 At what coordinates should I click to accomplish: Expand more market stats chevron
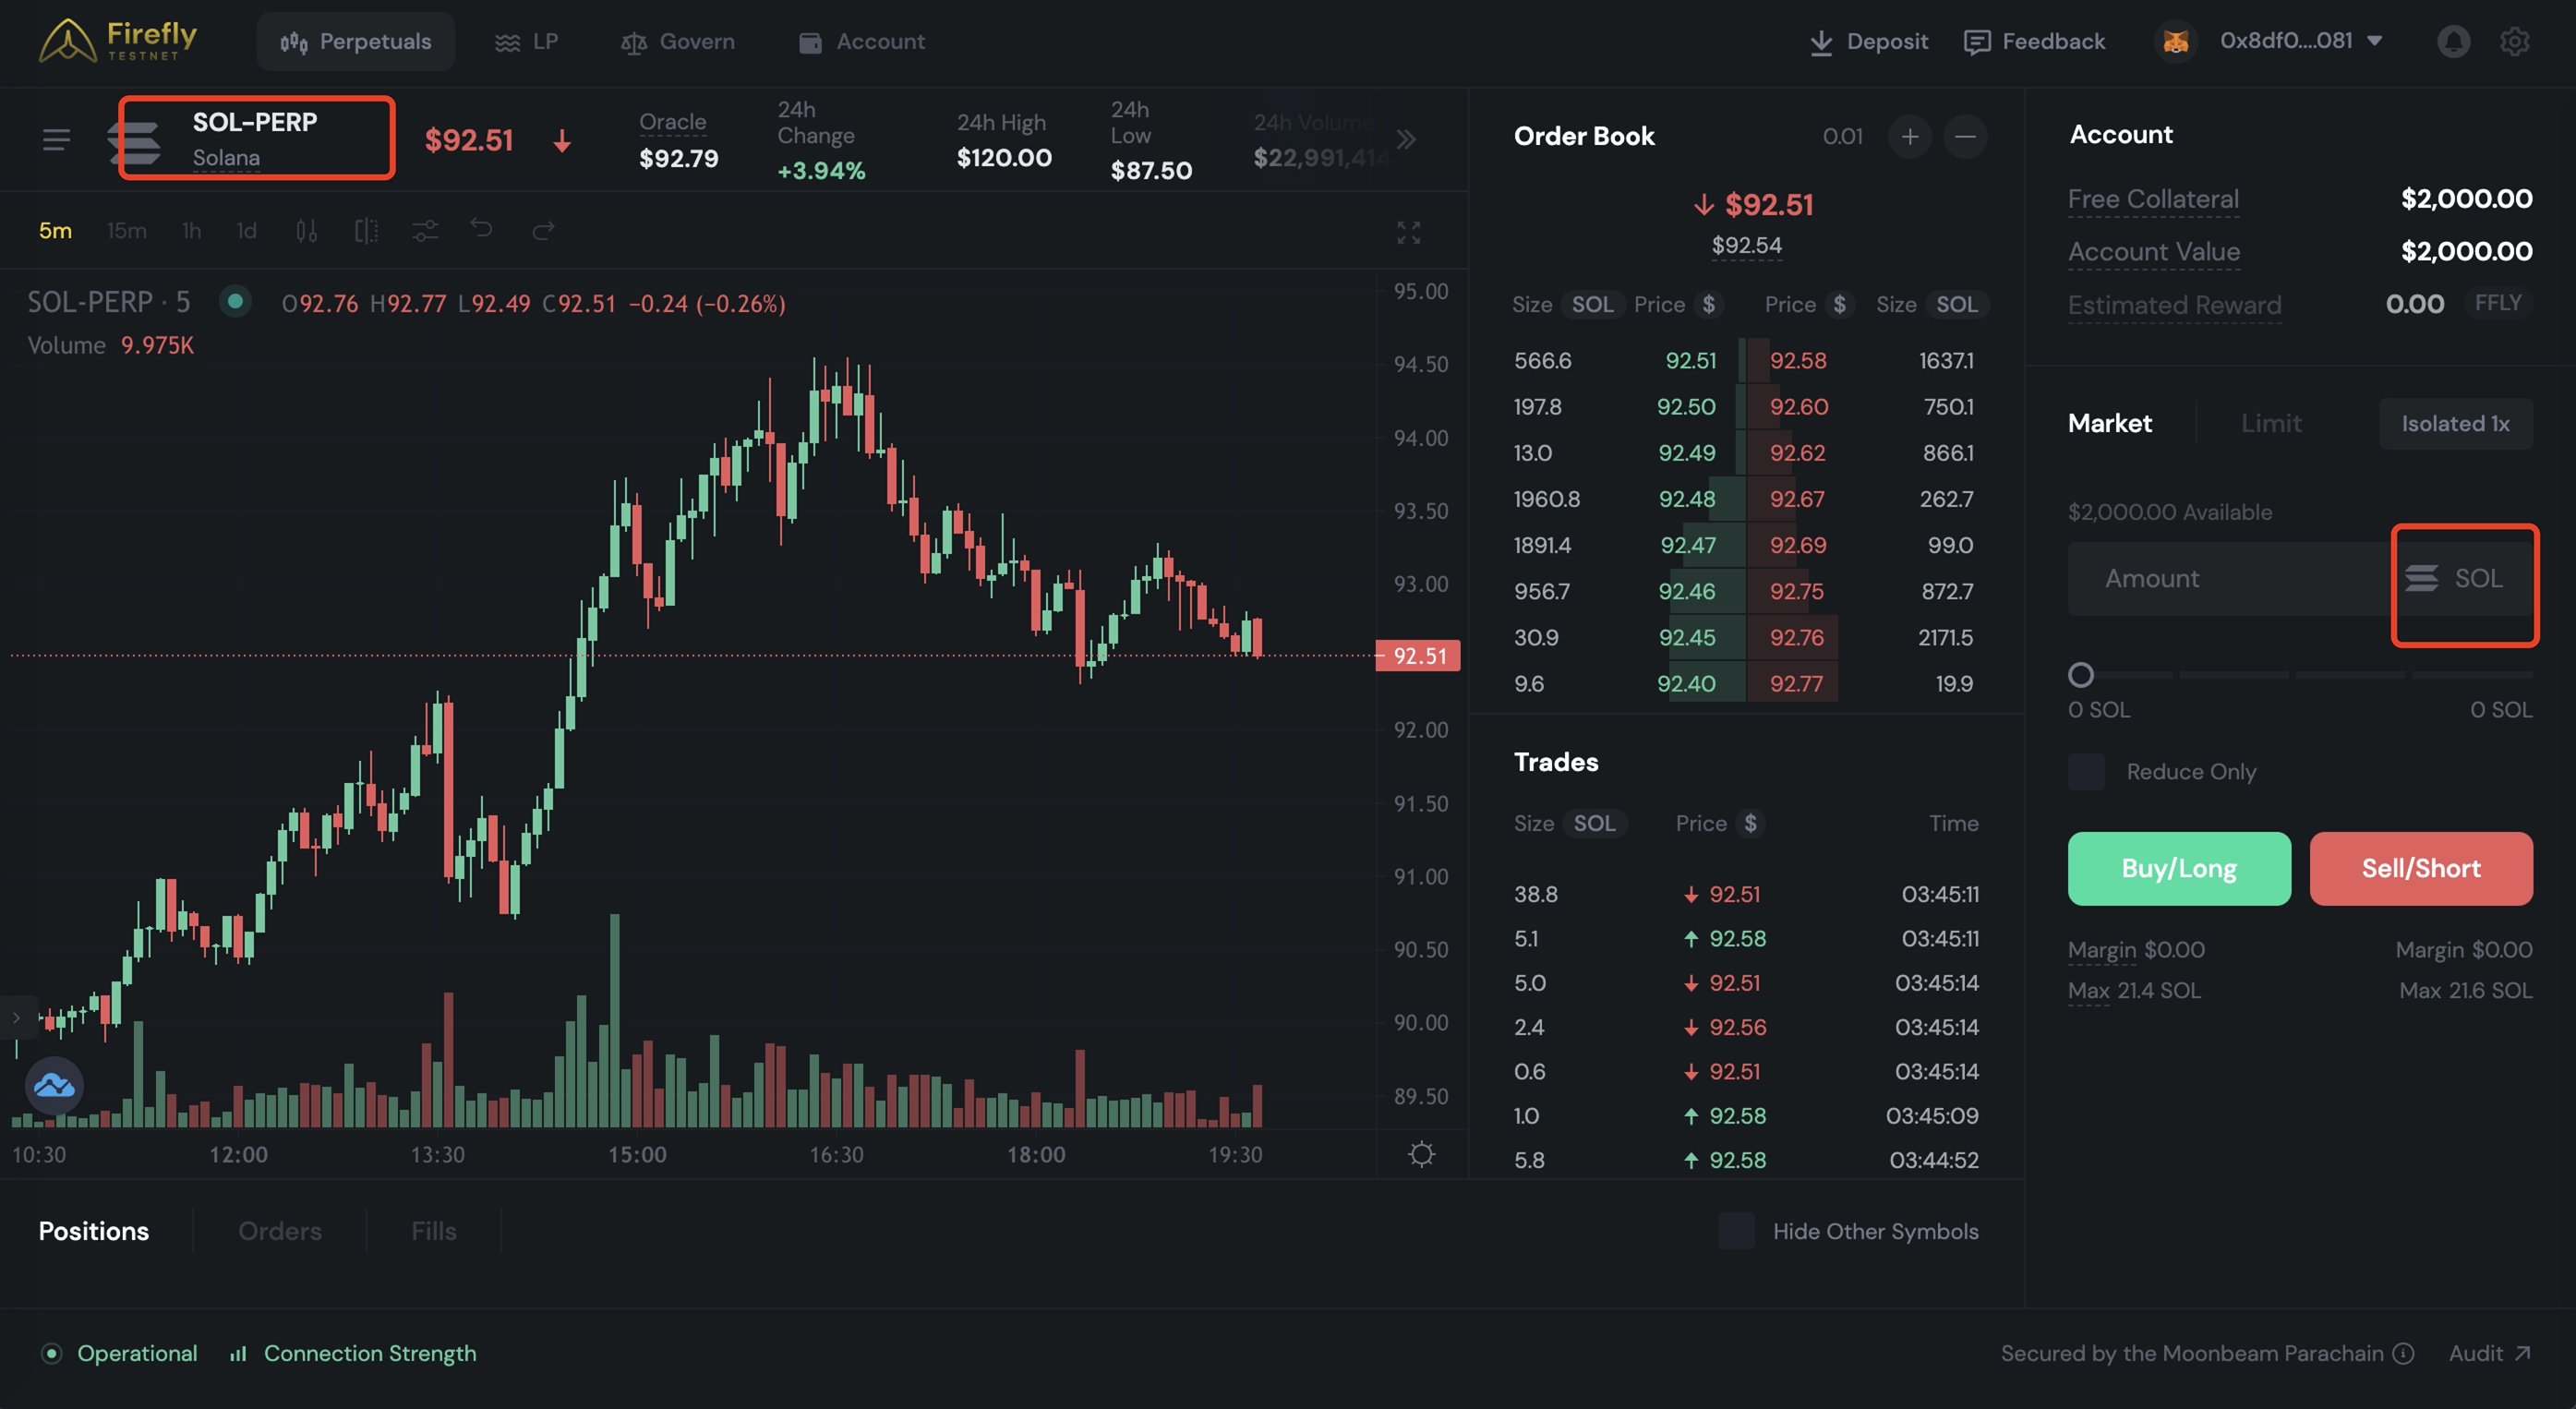click(1406, 139)
